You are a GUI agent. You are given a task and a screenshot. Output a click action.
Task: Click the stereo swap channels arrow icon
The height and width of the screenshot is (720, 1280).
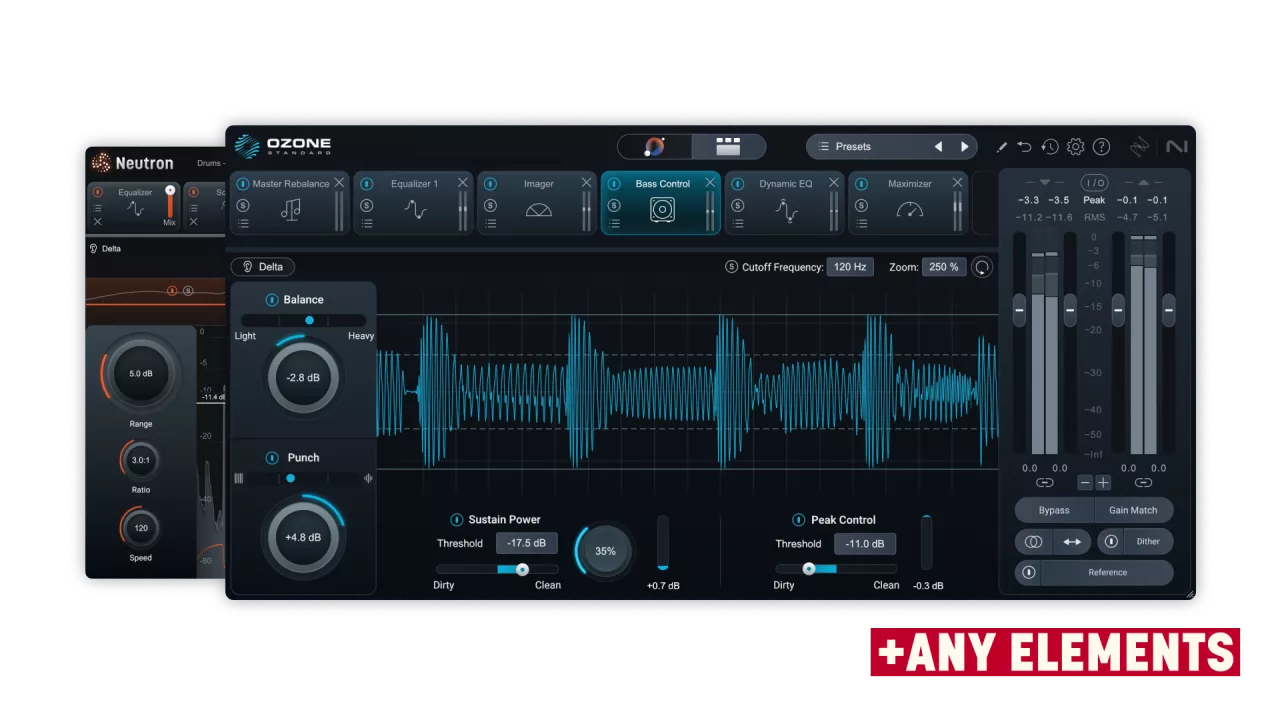[x=1071, y=542]
